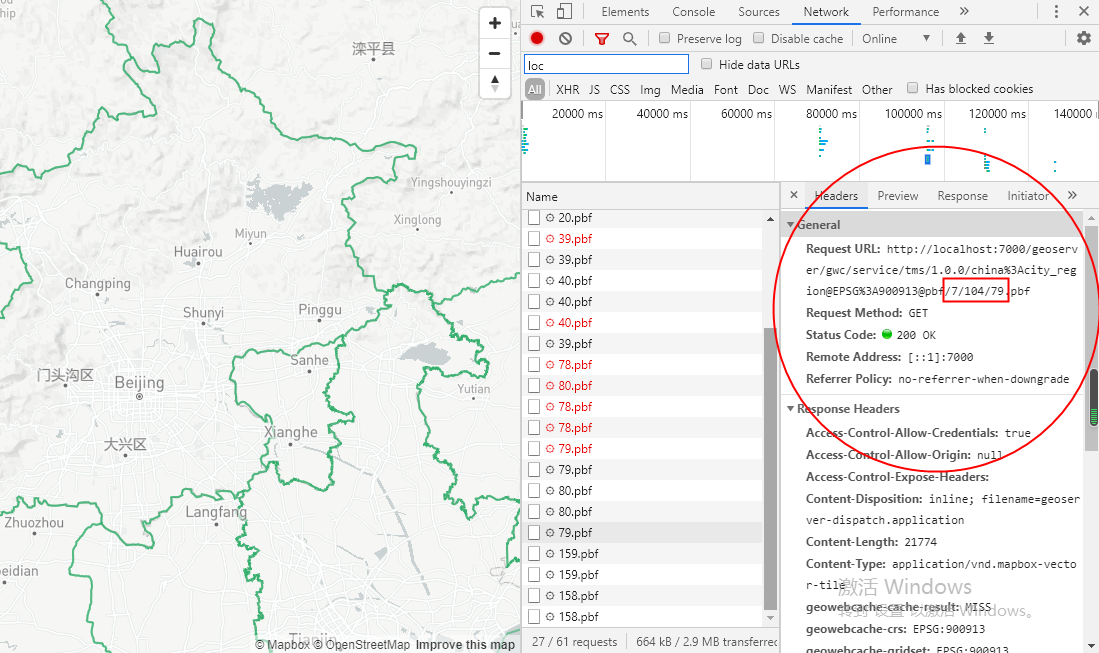Viewport: 1099px width, 653px height.
Task: Open the OpenStreetMap attribution link
Action: point(361,645)
